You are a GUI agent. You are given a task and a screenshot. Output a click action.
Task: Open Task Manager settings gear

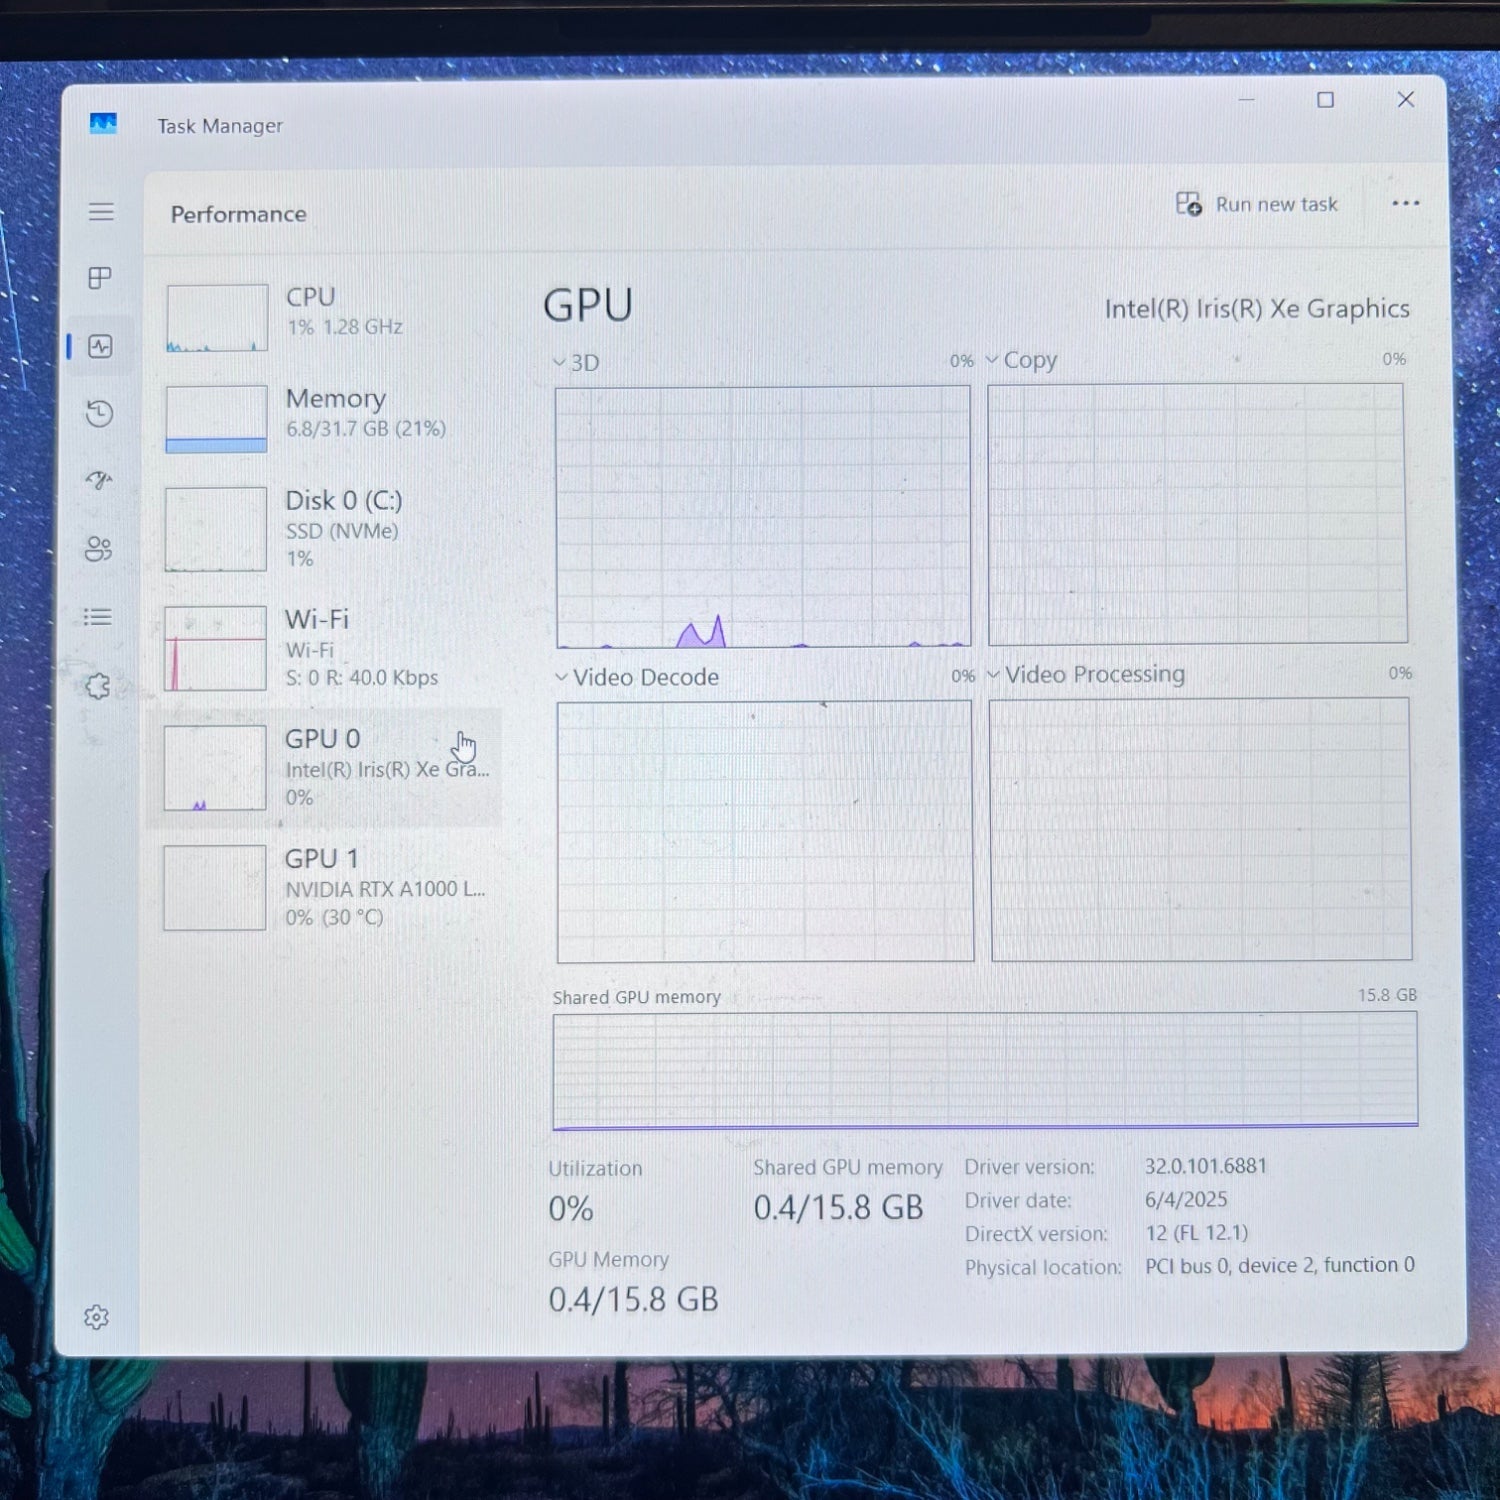(96, 1317)
